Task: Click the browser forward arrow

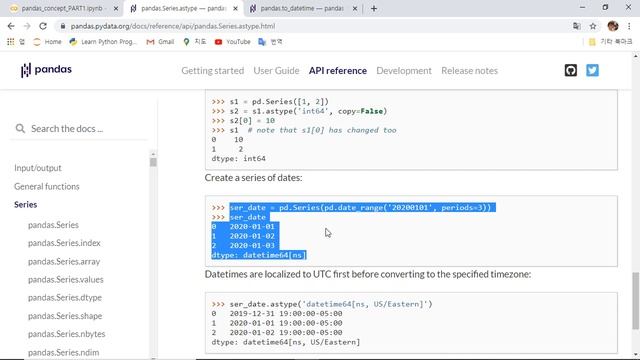Action: tap(27, 26)
